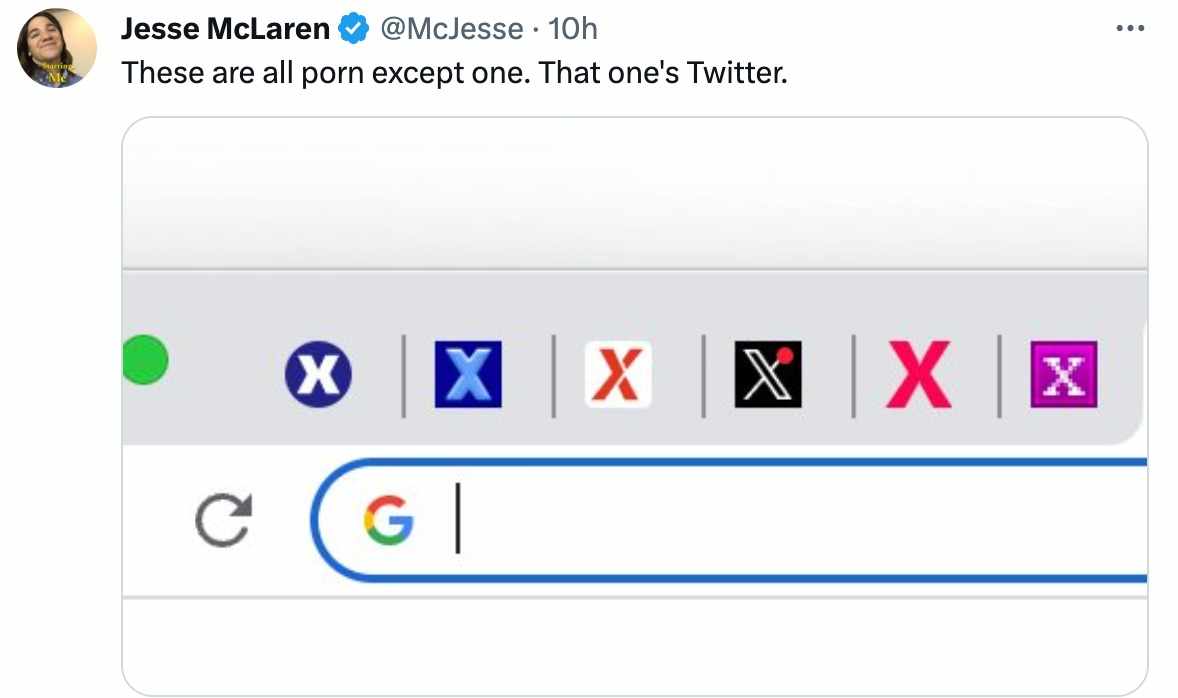Select the orange-red X on white tab
Screen dimensions: 1178x698
[x=617, y=374]
